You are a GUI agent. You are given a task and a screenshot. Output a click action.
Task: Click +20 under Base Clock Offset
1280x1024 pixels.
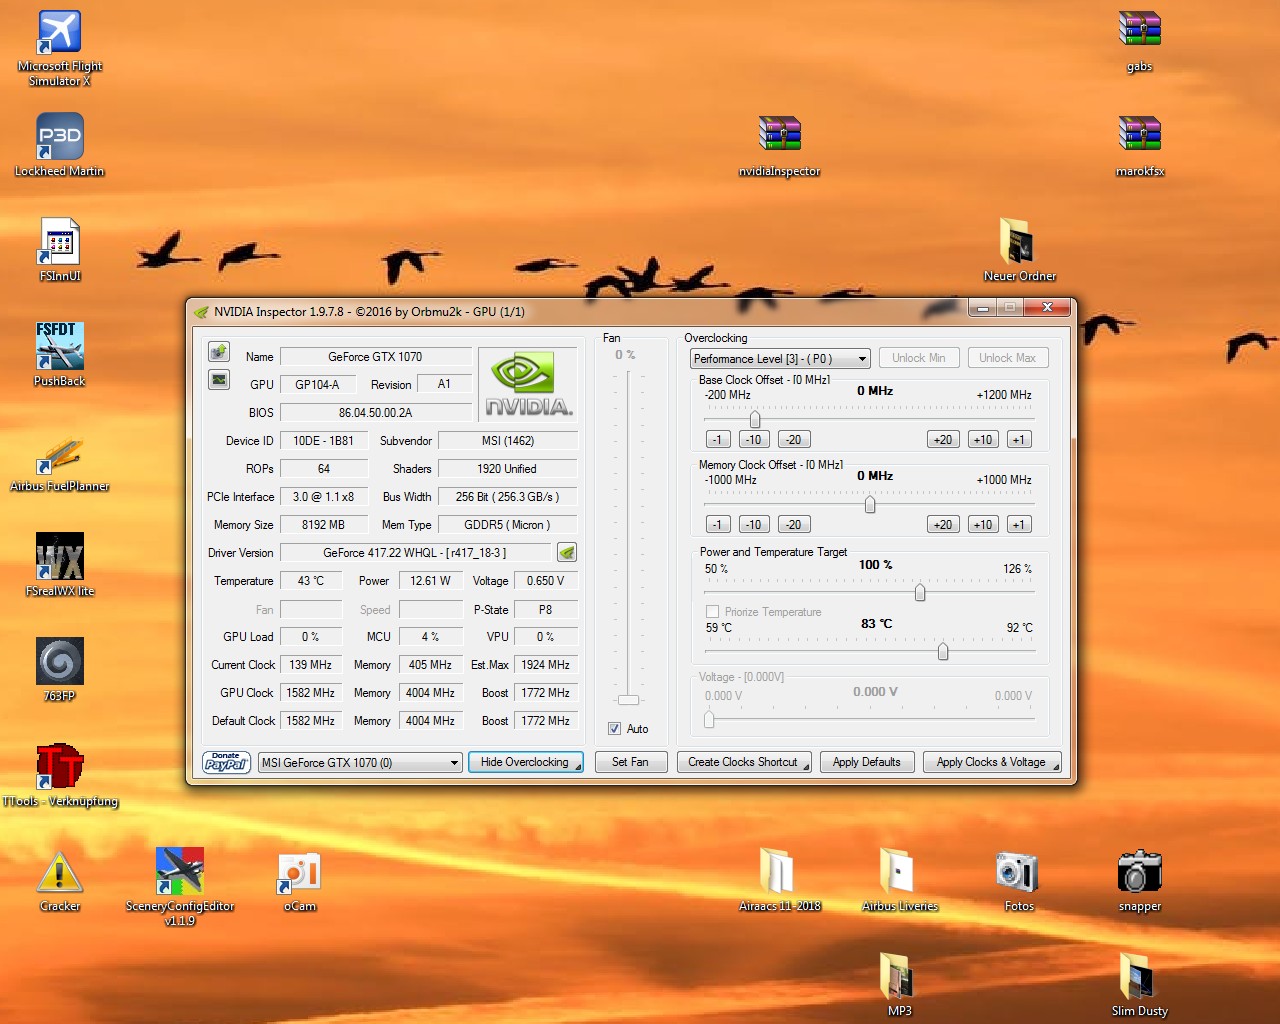coord(942,440)
